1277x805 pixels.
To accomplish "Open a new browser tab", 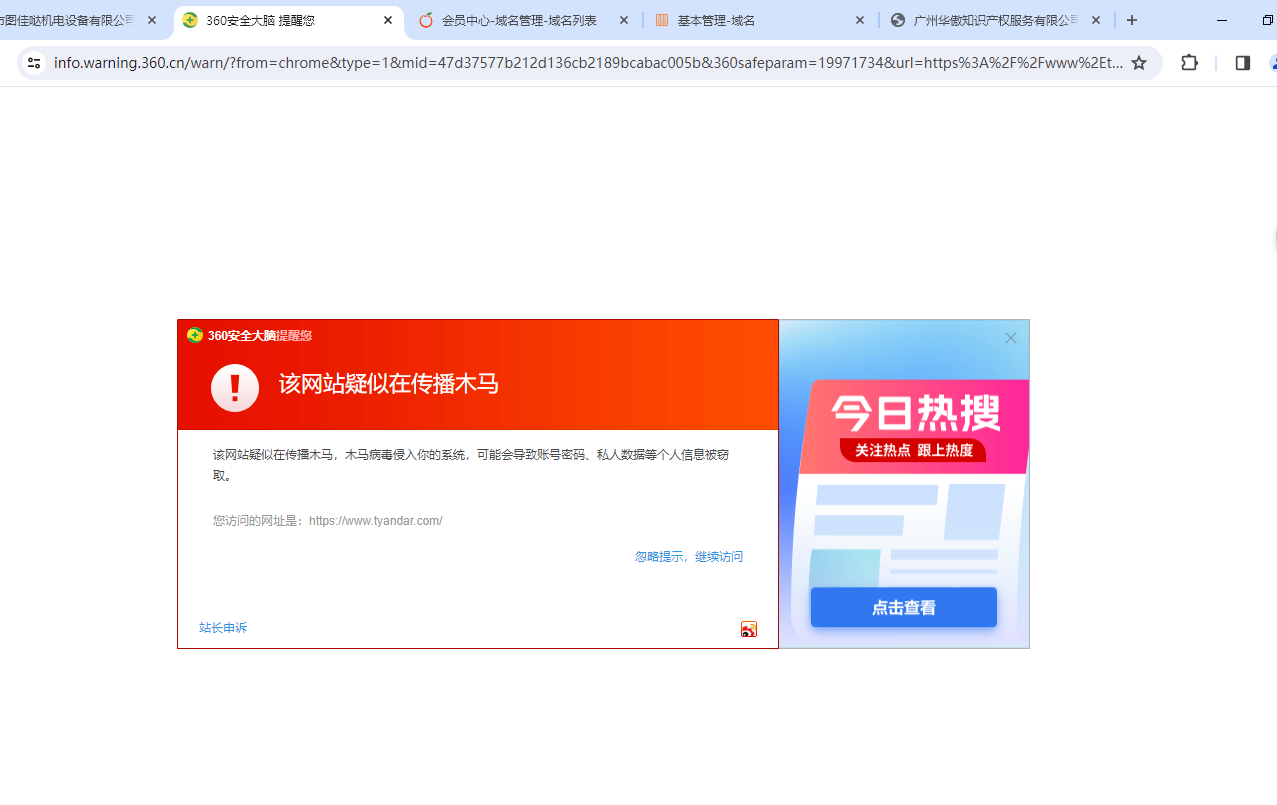I will [1132, 20].
